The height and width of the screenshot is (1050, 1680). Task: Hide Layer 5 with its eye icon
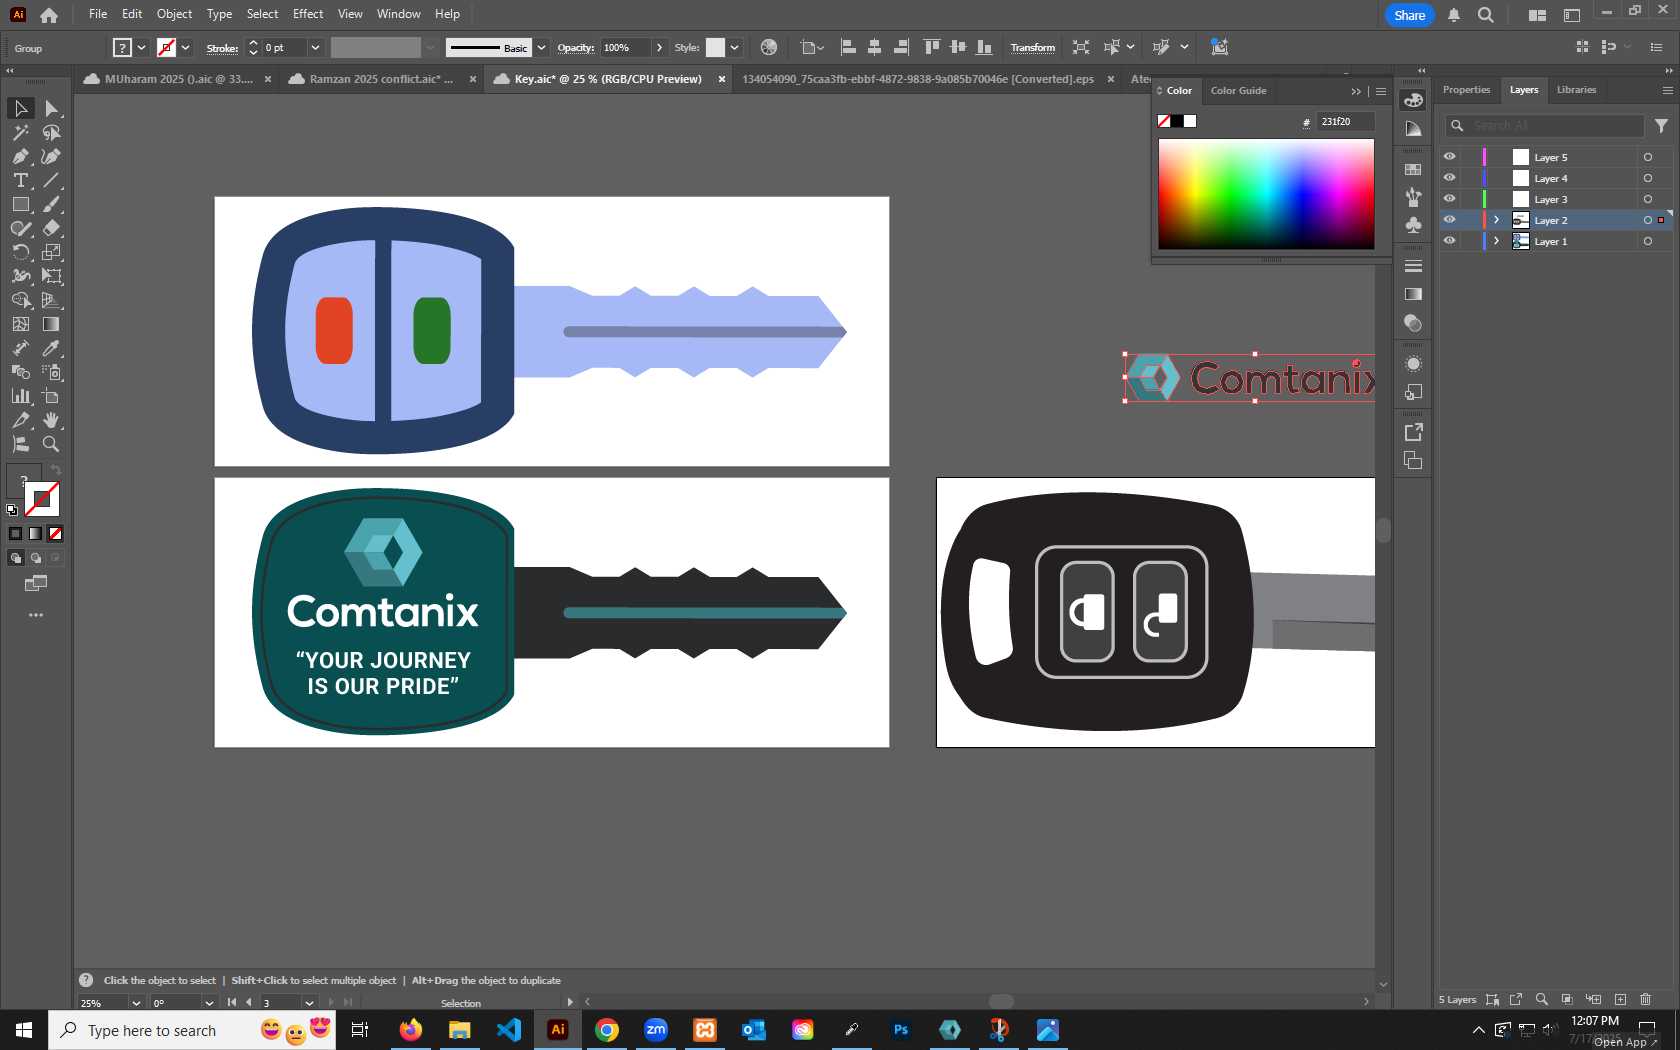tap(1449, 157)
